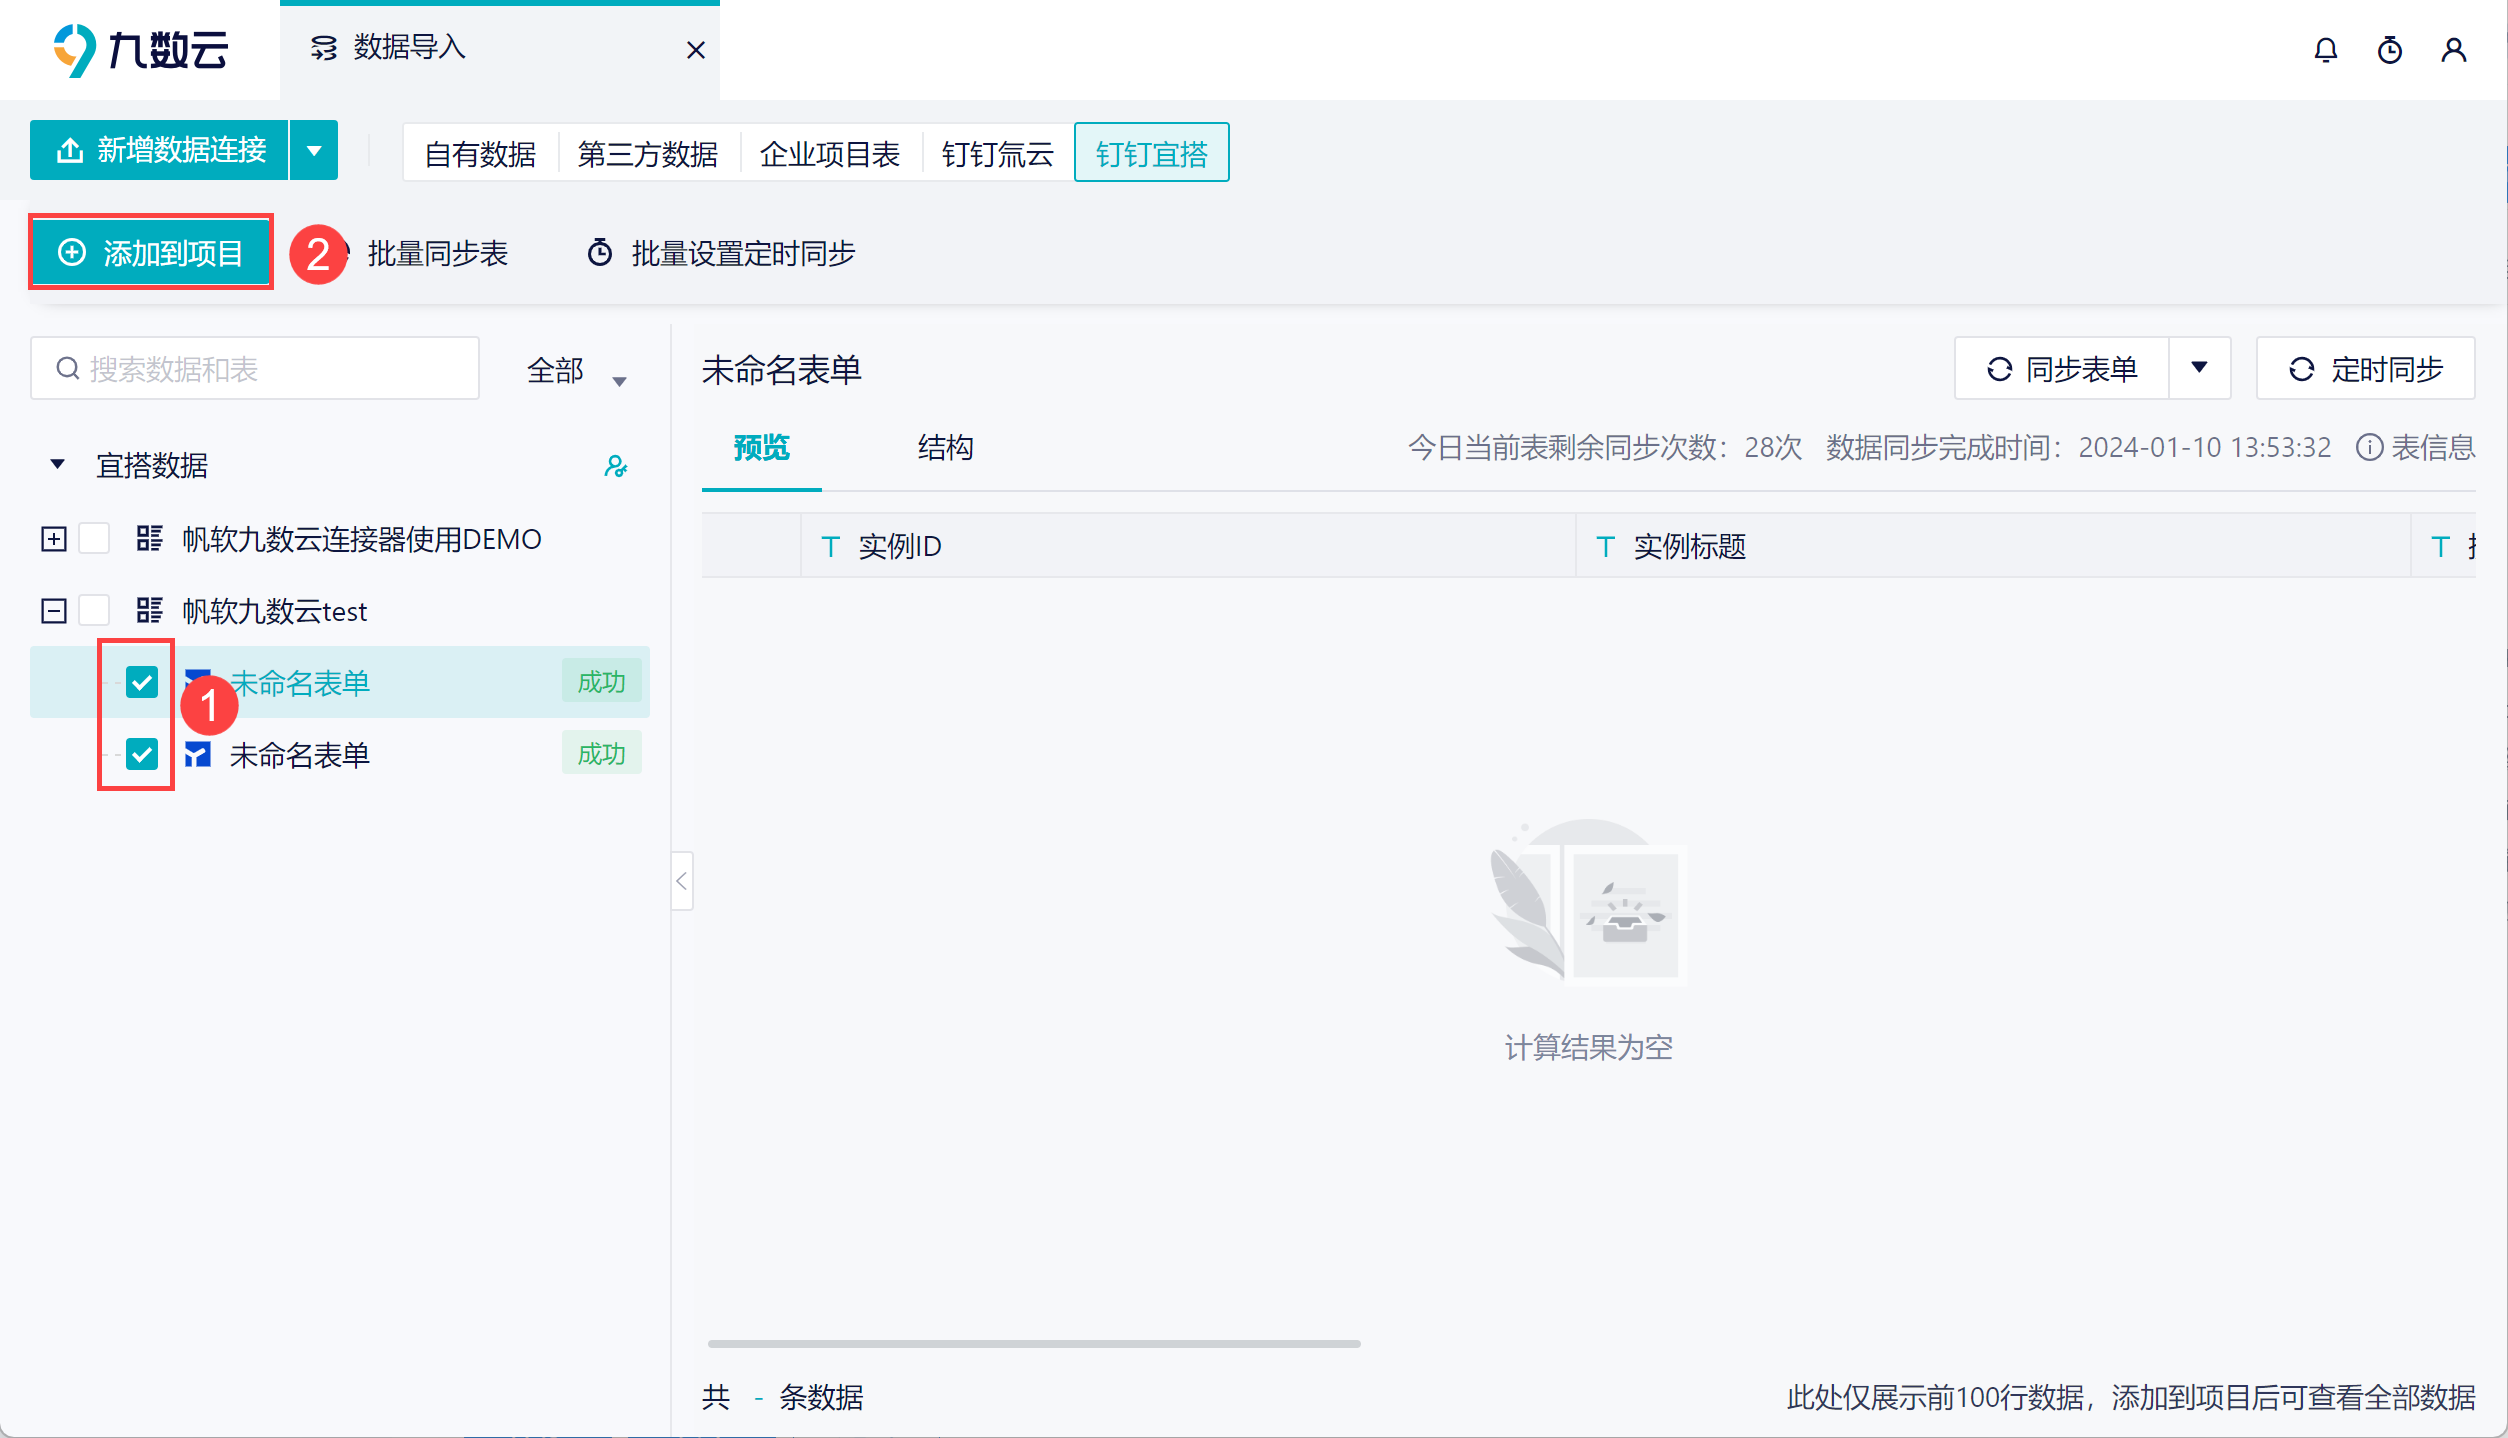
Task: Uncheck the second 未命名表单 checkbox
Action: pos(142,754)
